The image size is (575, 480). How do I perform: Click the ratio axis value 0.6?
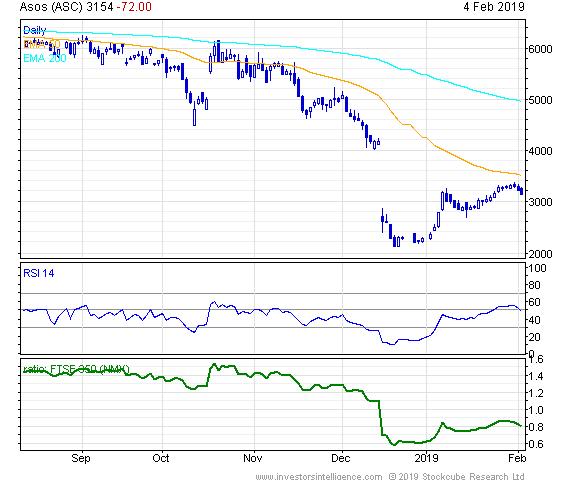click(x=535, y=444)
